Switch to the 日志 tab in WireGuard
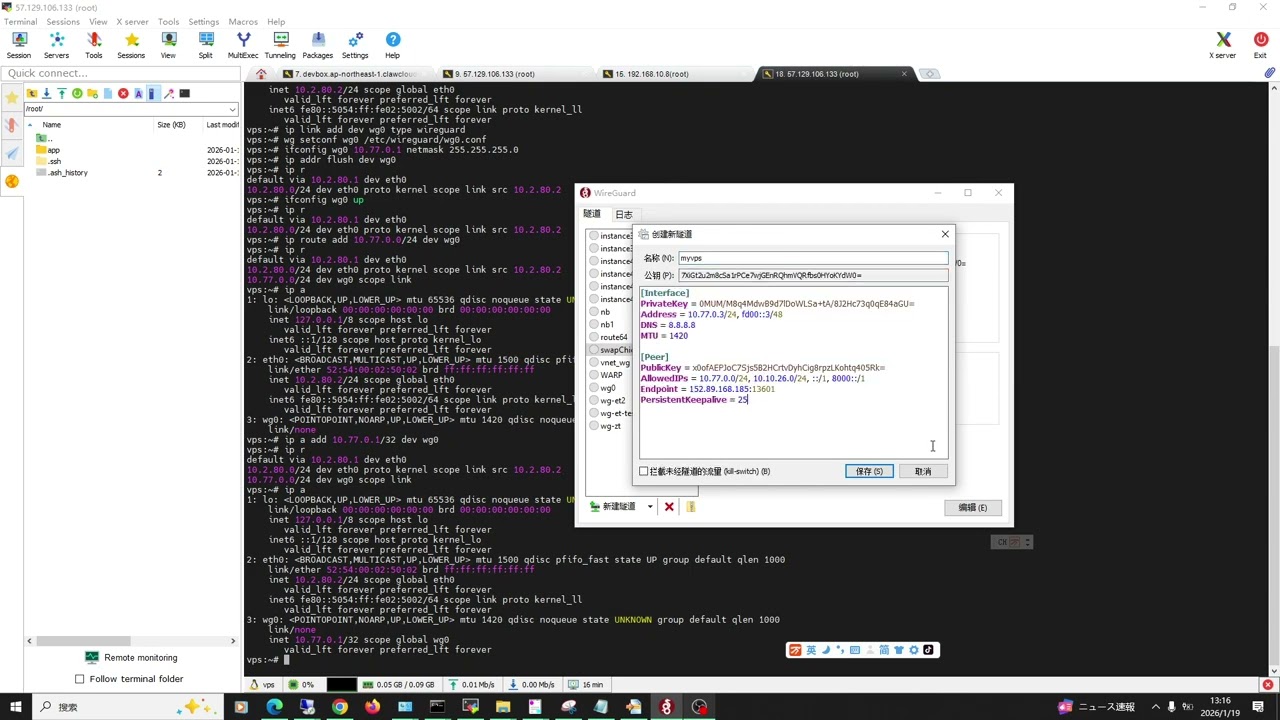Viewport: 1280px width, 720px height. pos(624,214)
